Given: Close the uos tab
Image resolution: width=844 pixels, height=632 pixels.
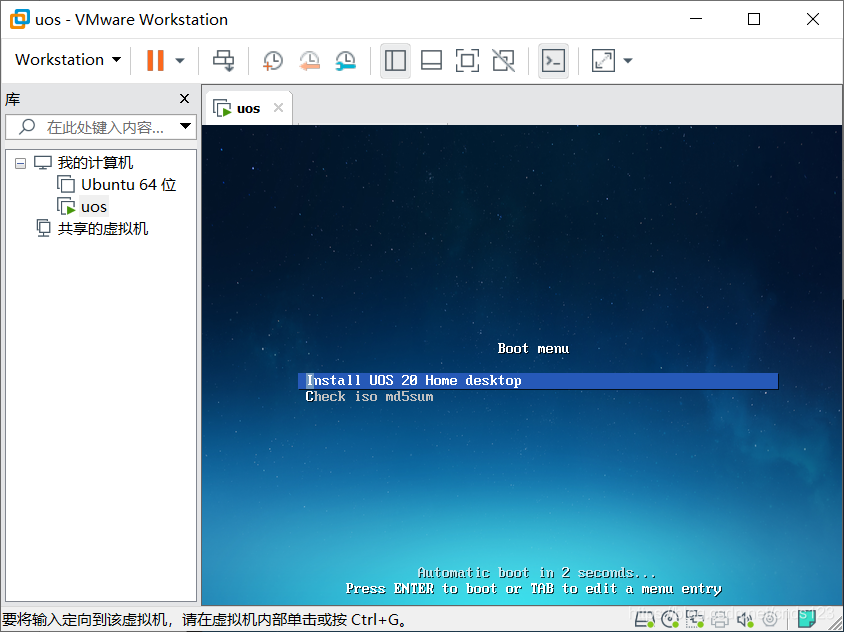Looking at the screenshot, I should click(278, 108).
